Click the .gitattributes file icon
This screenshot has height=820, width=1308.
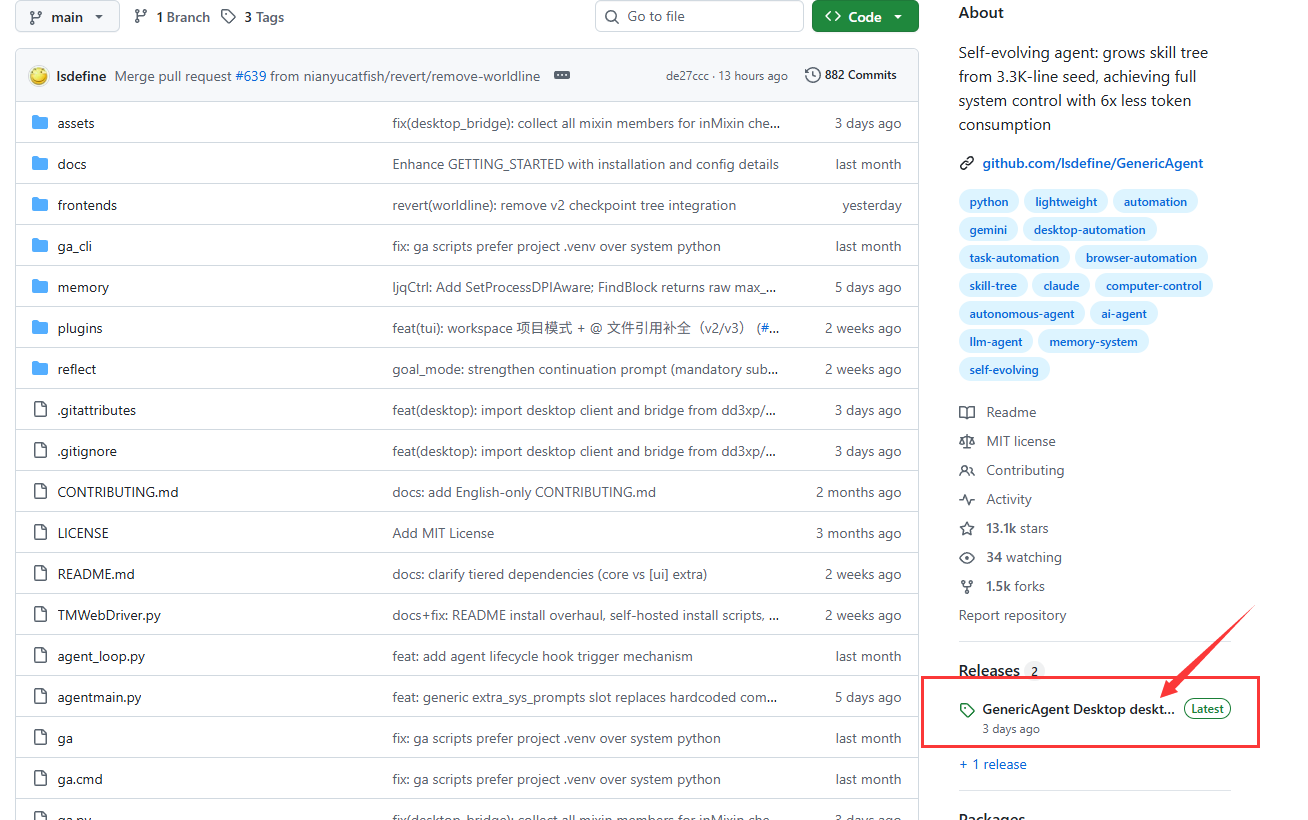point(40,410)
